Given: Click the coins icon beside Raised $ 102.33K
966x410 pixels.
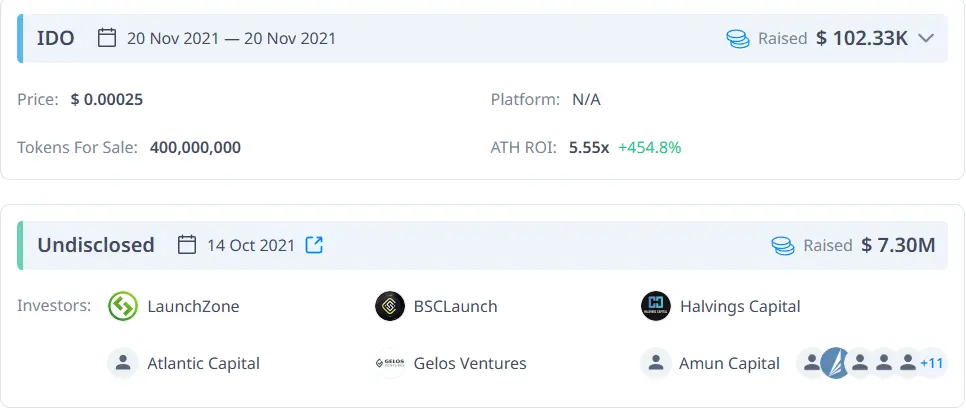Looking at the screenshot, I should pos(738,38).
